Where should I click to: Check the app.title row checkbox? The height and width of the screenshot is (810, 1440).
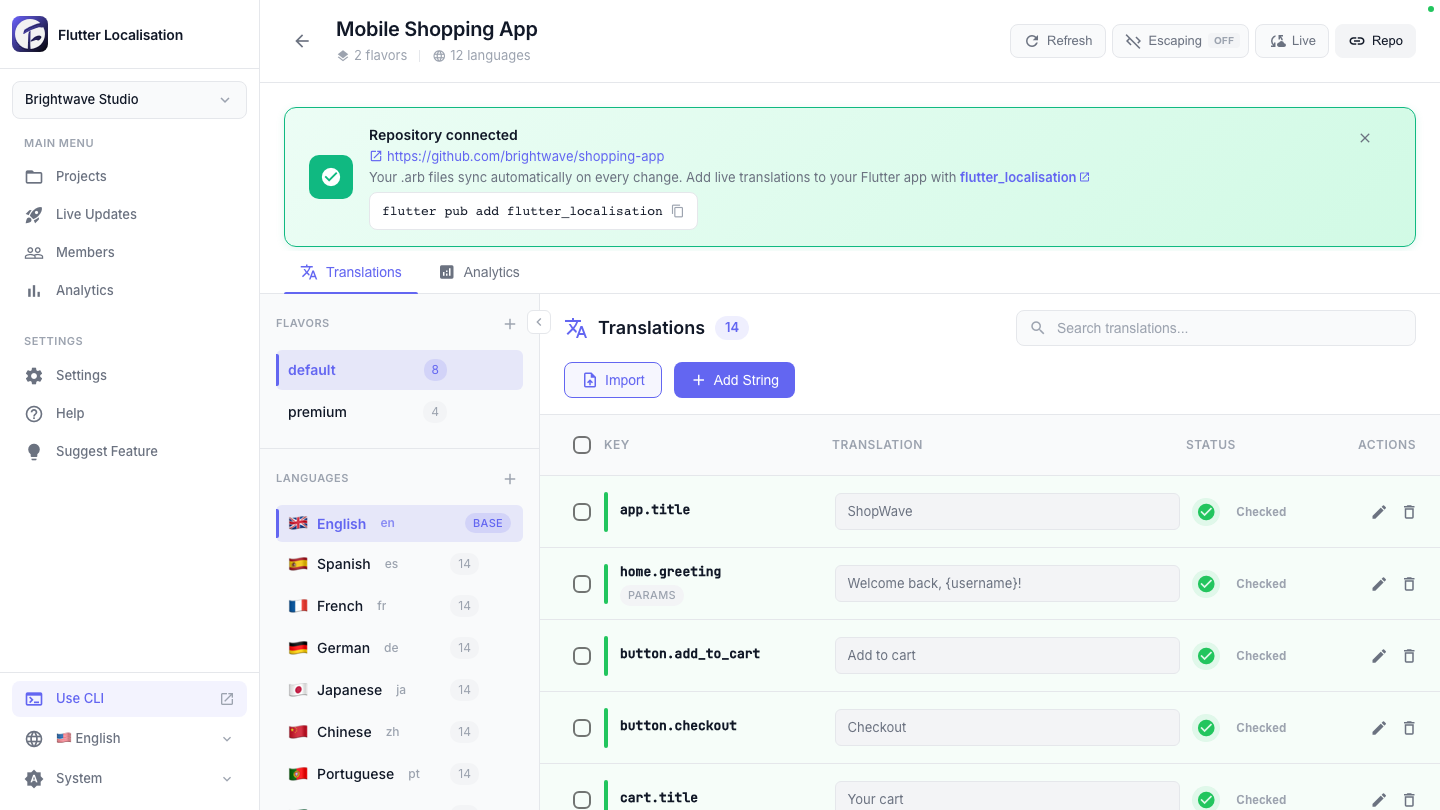tap(582, 512)
